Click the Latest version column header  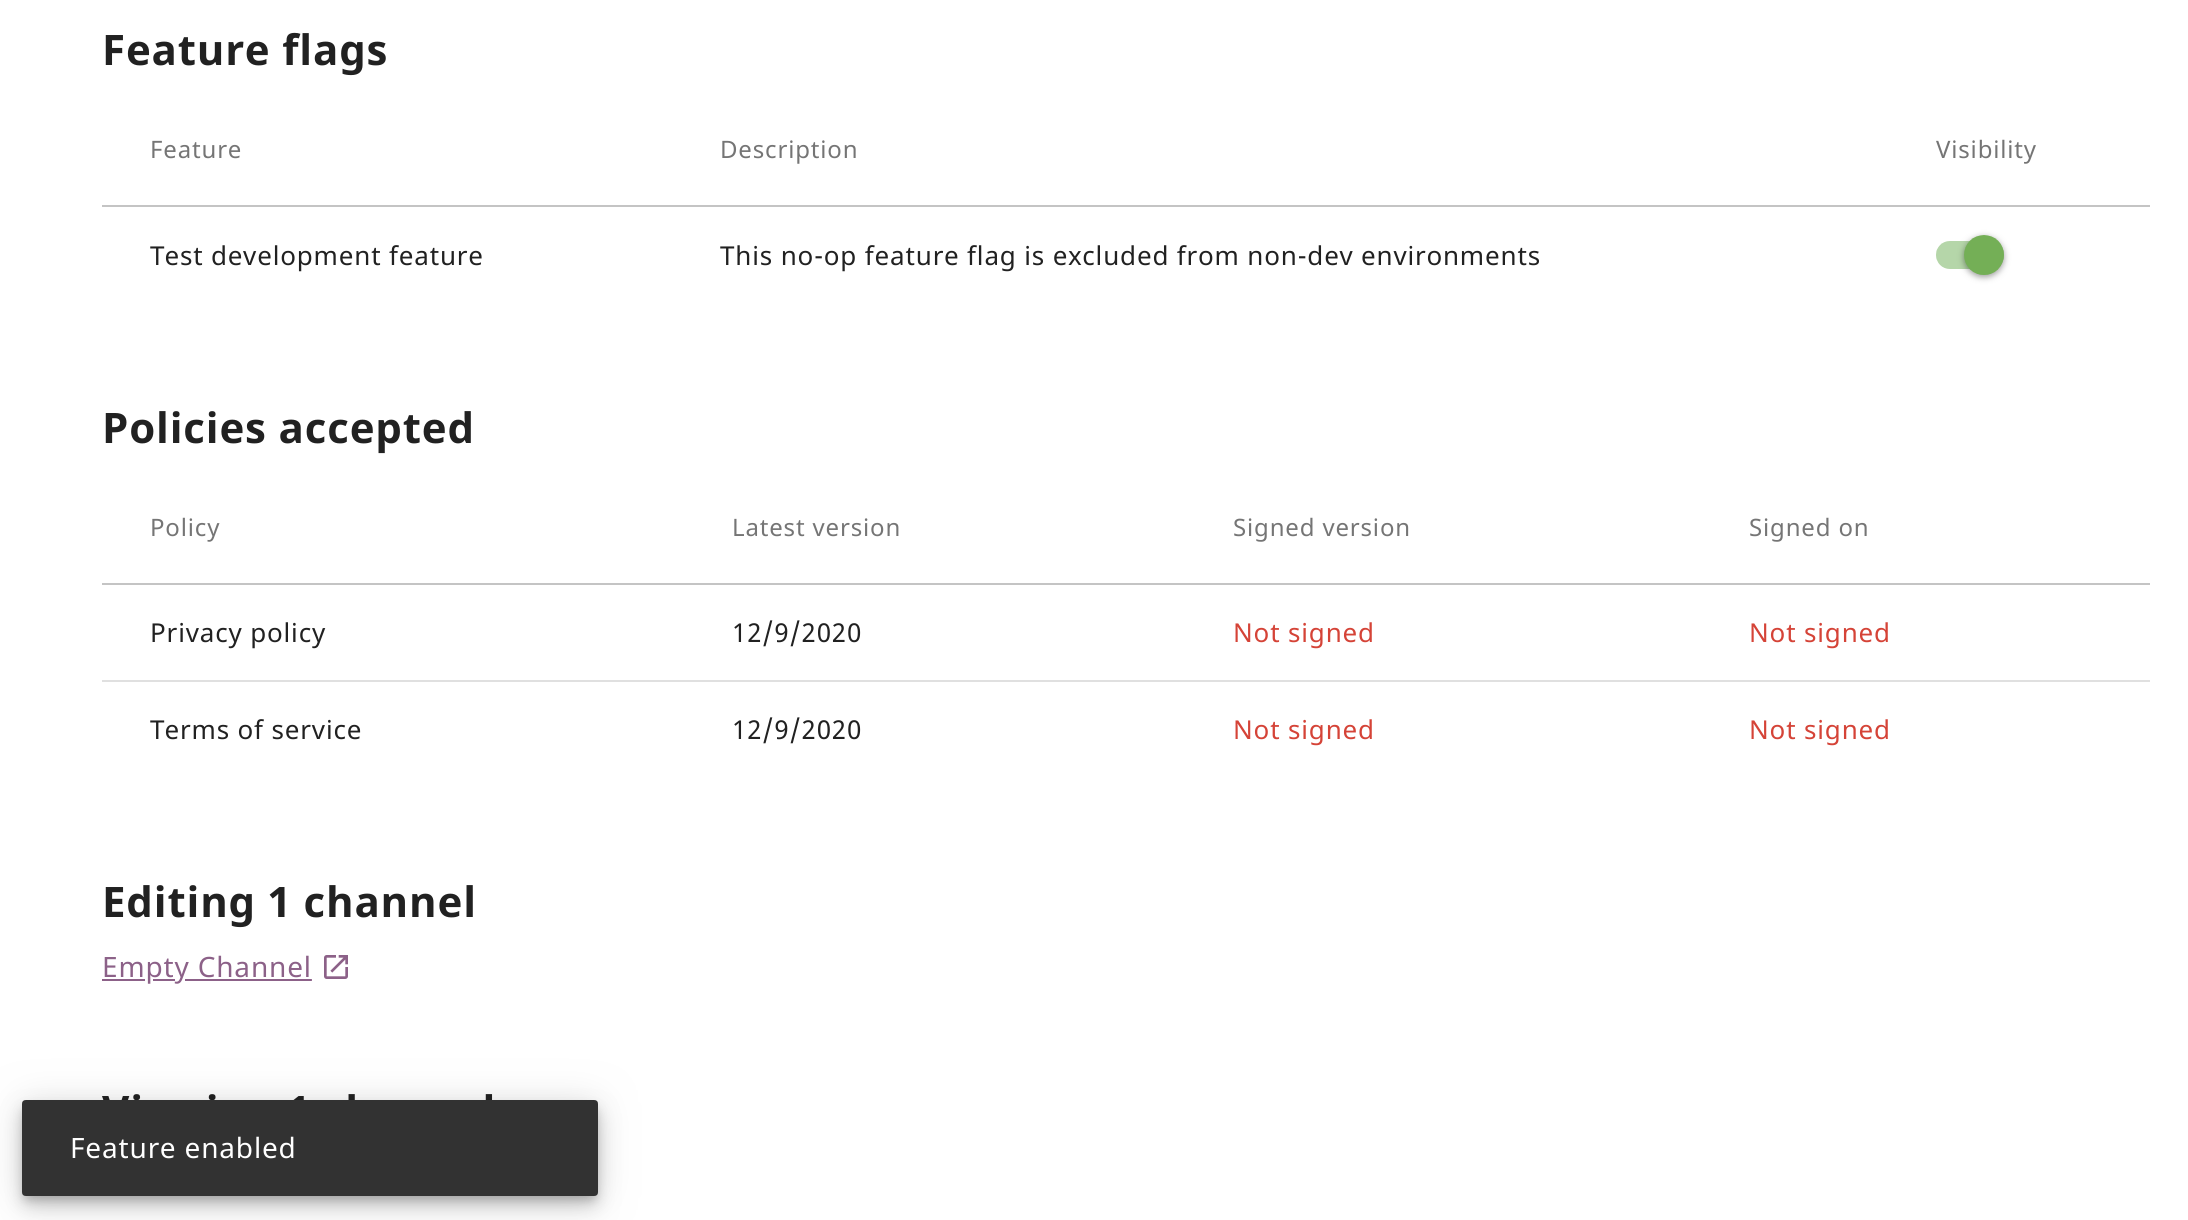click(x=815, y=528)
